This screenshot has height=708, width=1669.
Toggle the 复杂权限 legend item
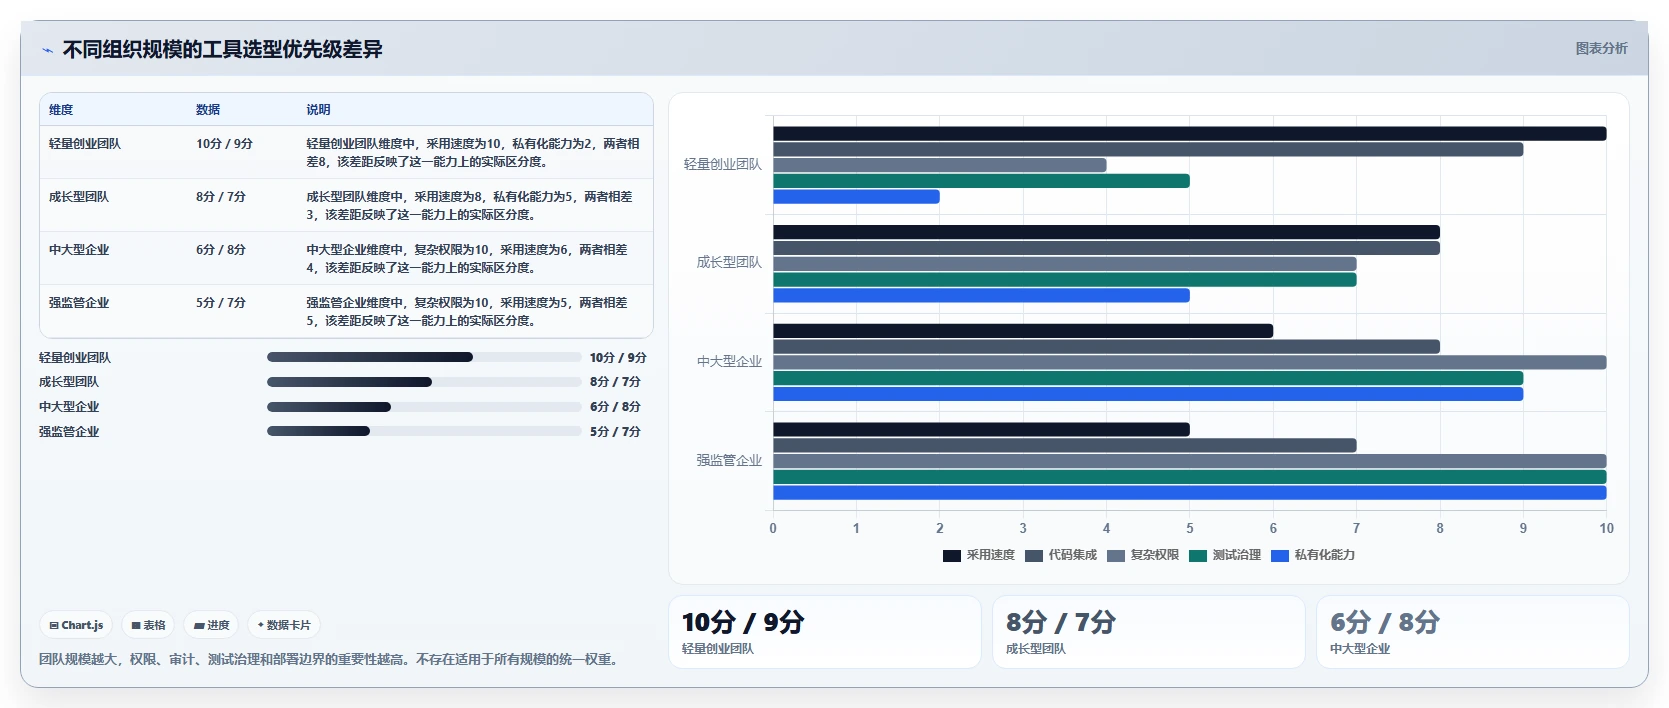click(1143, 555)
